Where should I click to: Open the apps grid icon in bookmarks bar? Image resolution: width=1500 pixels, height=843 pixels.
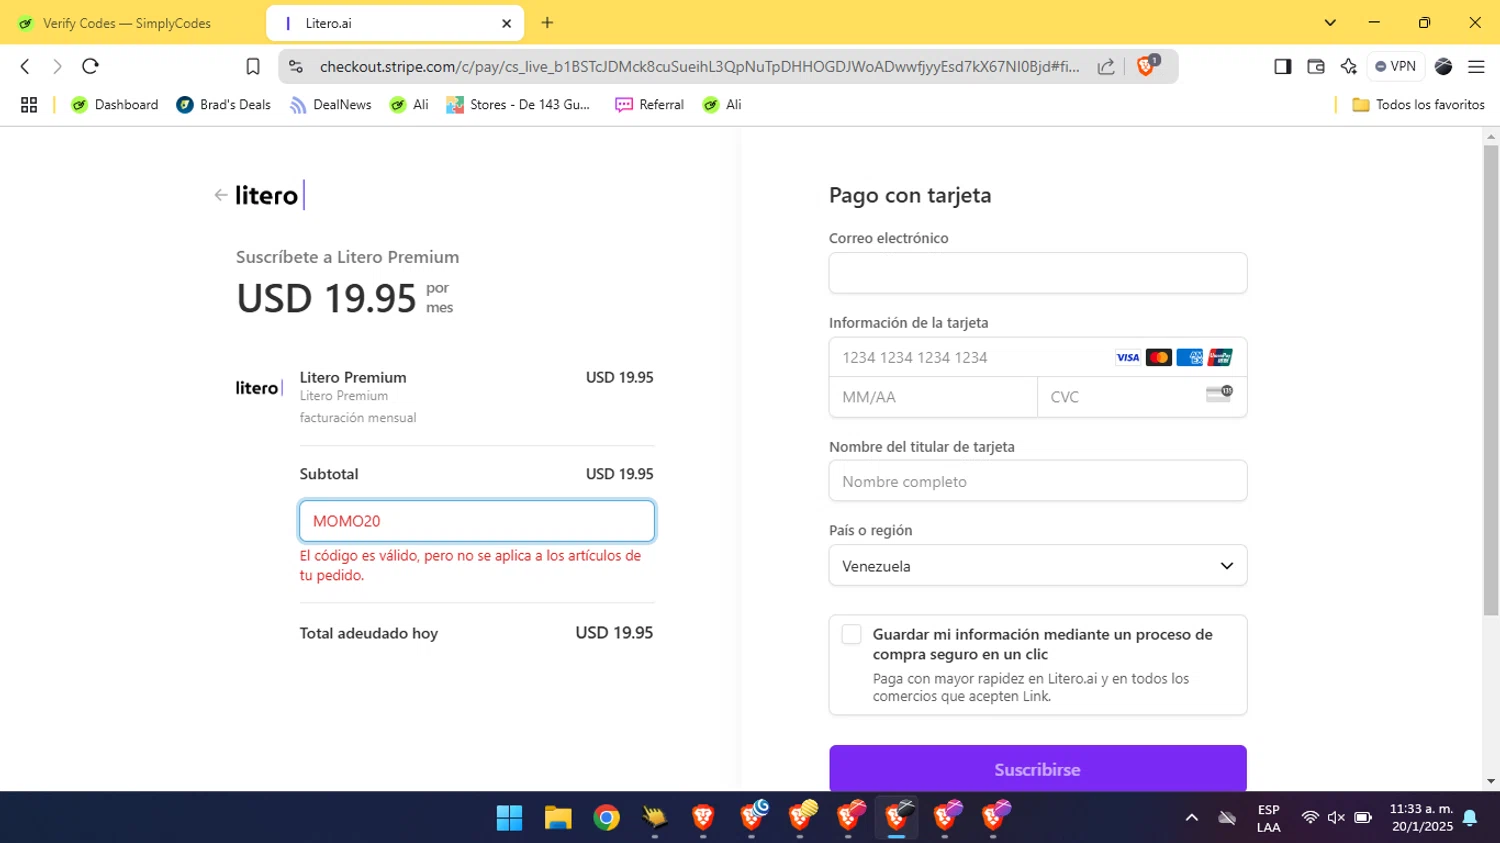[29, 104]
